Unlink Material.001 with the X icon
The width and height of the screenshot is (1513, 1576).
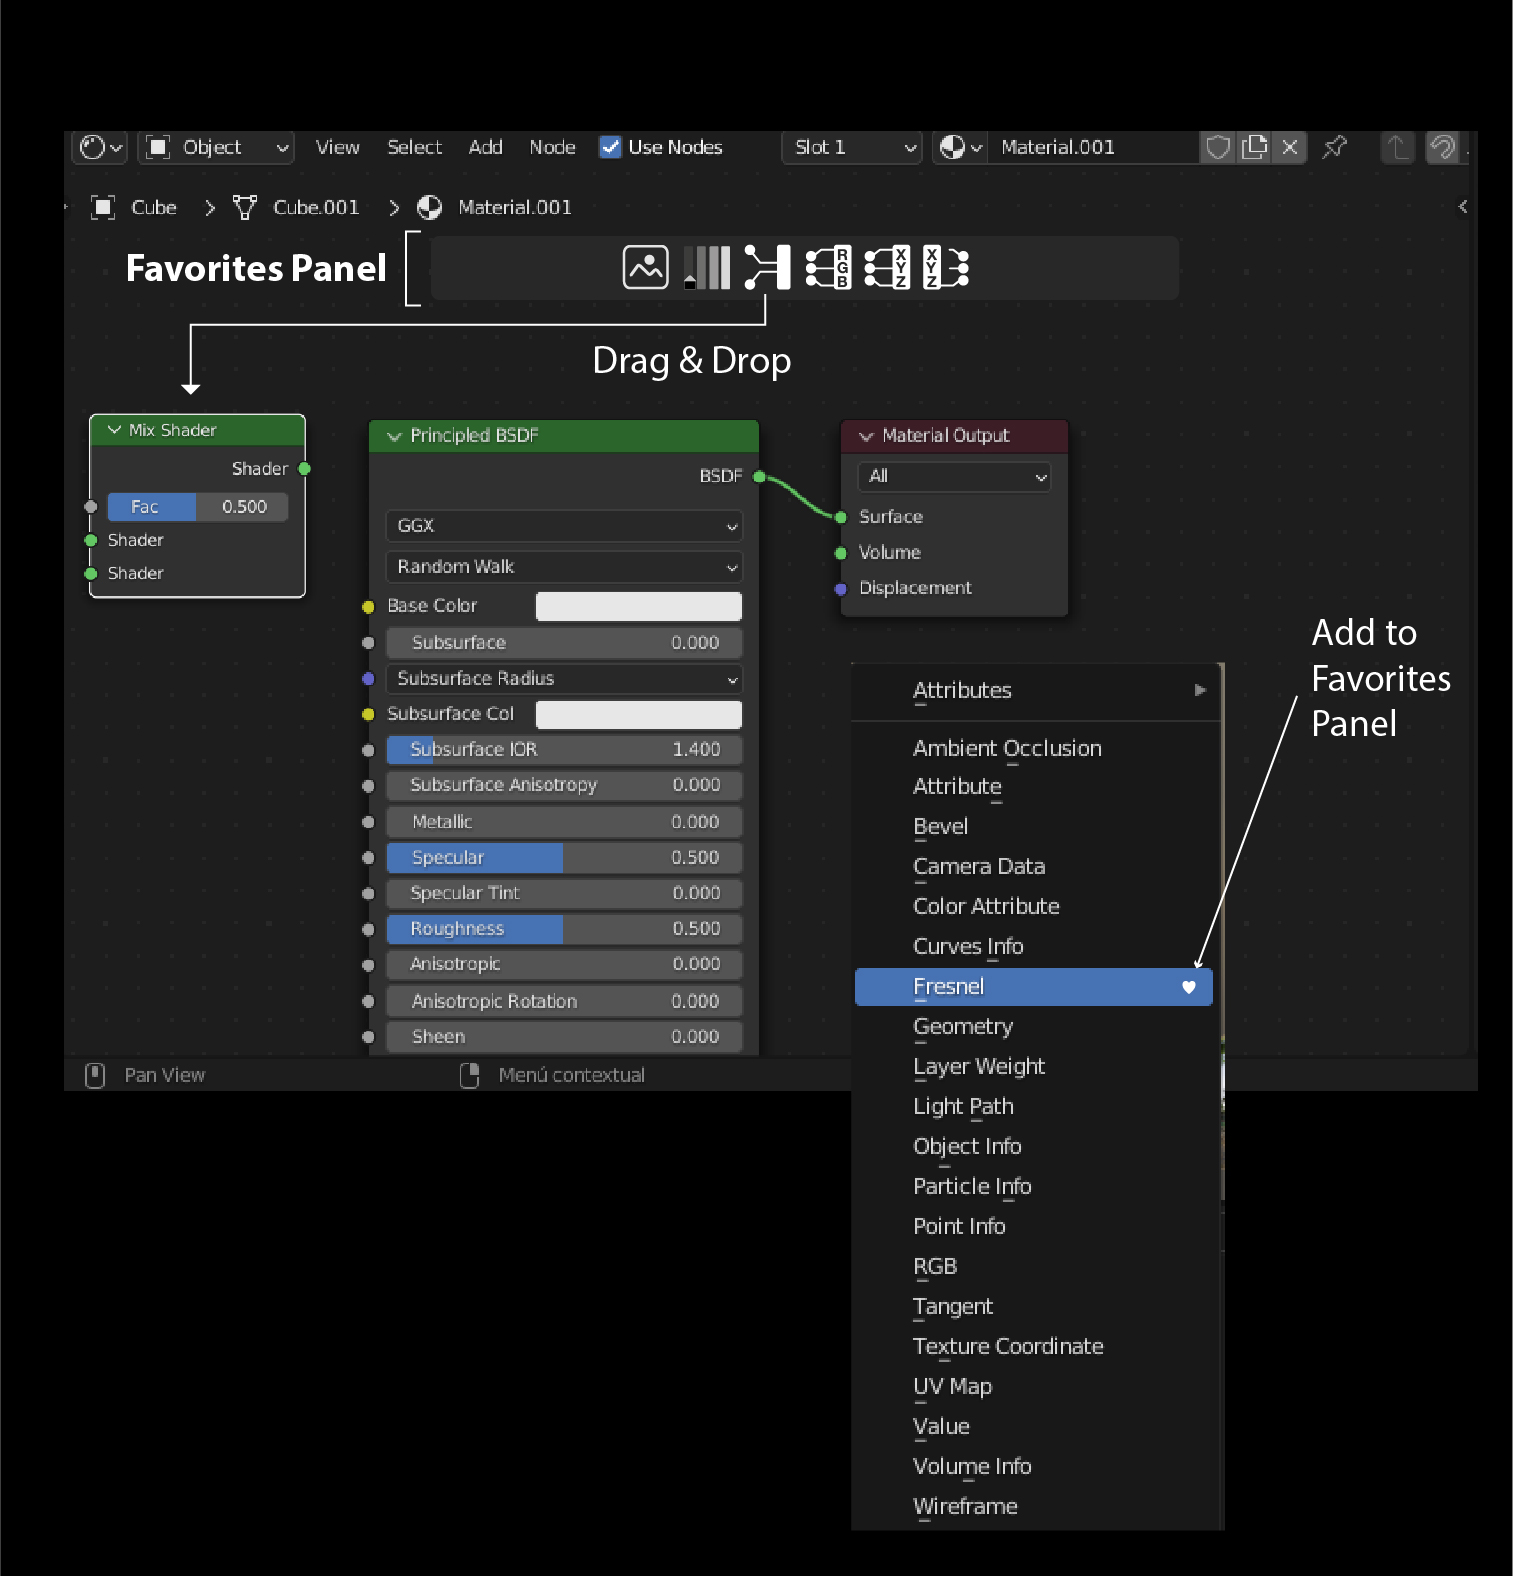pos(1290,148)
